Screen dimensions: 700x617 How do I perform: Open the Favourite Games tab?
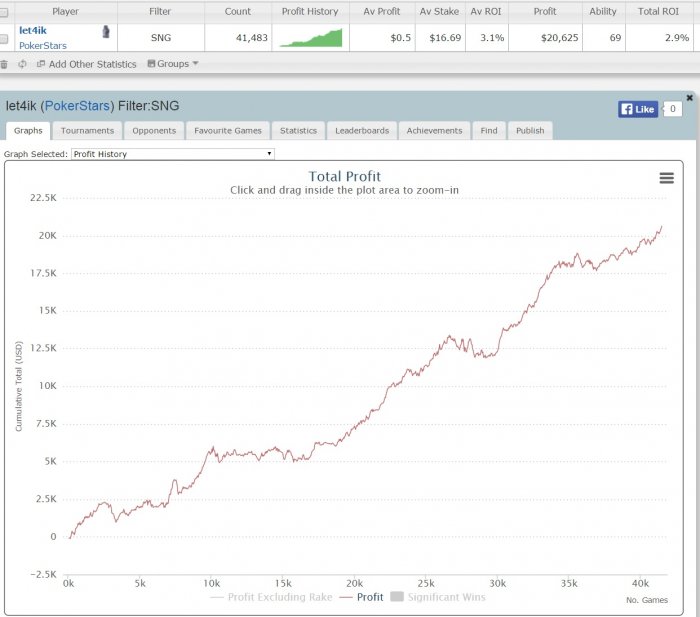tap(228, 130)
